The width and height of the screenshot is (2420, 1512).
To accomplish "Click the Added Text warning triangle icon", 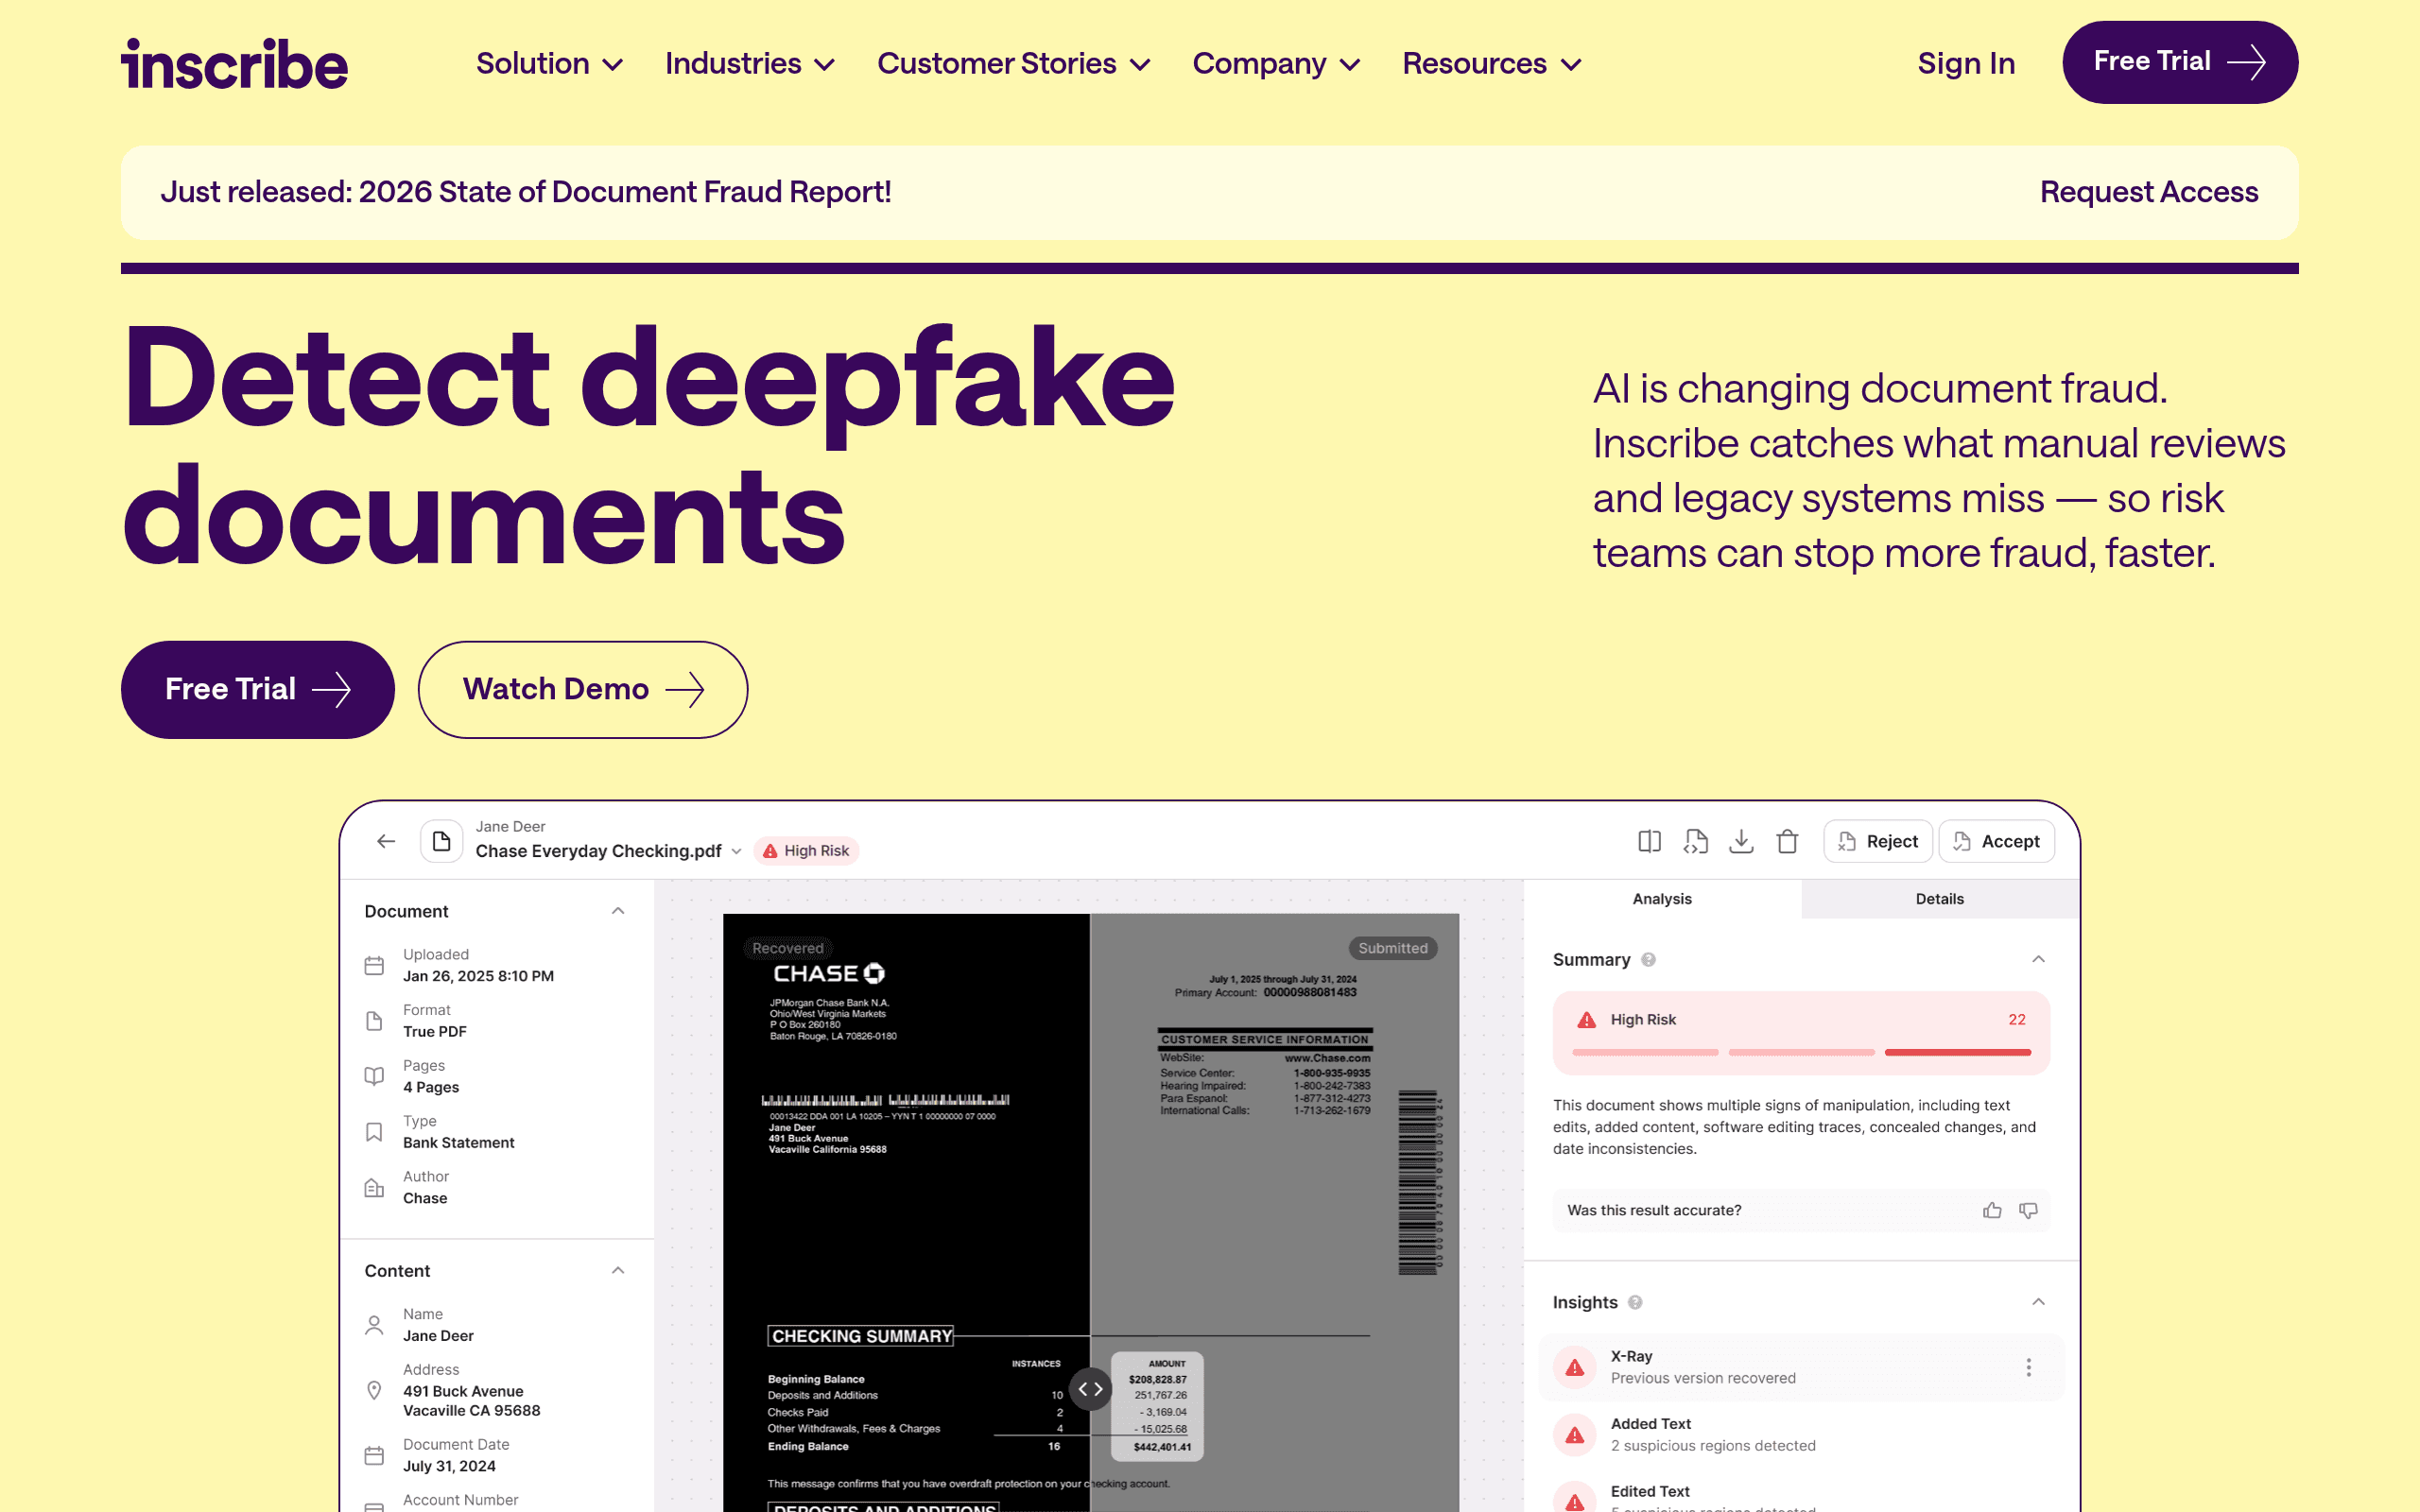I will click(1575, 1435).
